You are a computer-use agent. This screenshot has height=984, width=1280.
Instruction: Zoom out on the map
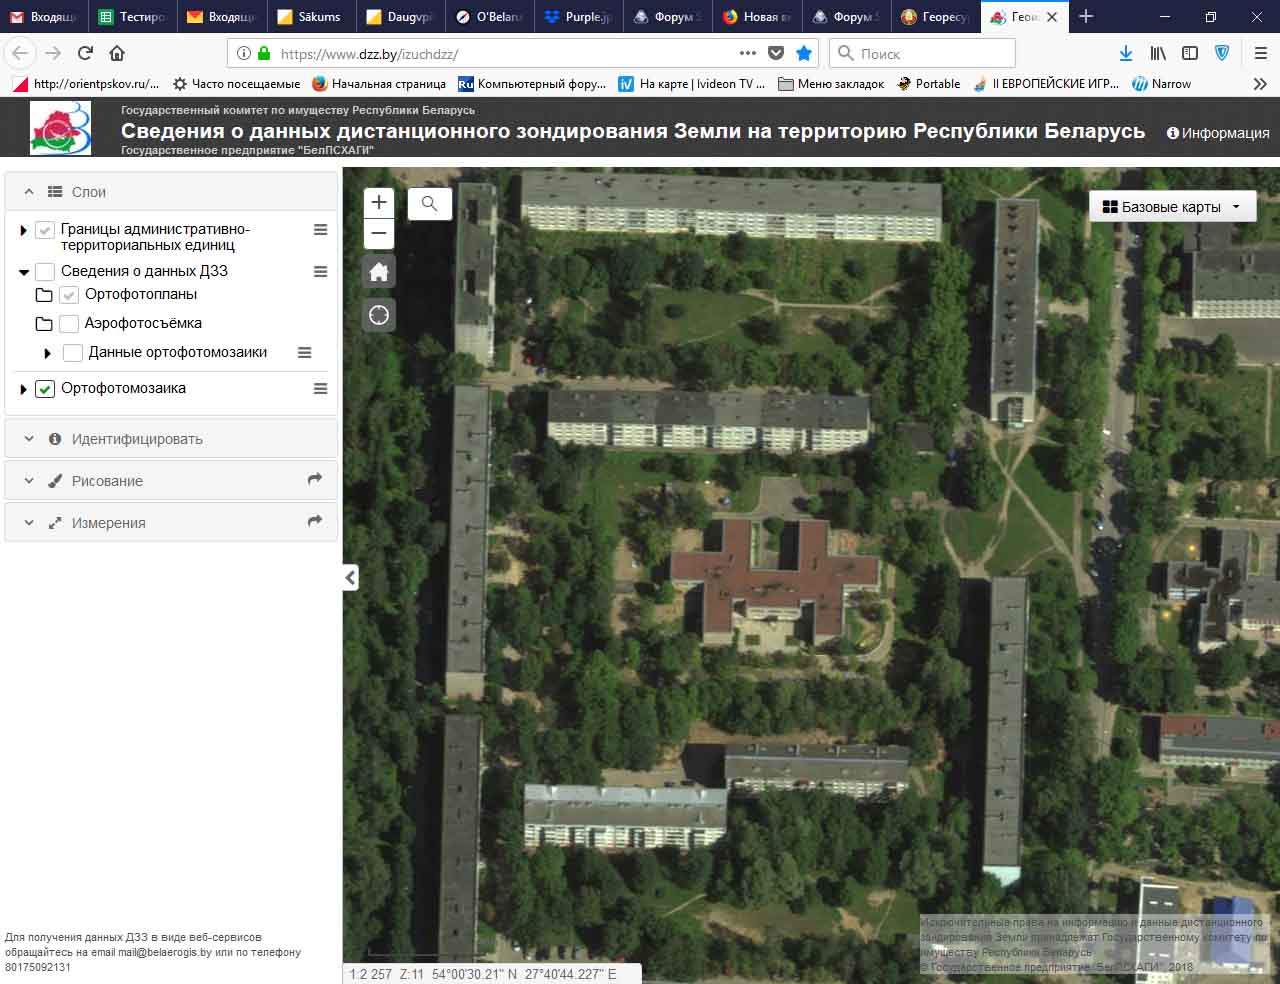pyautogui.click(x=379, y=234)
